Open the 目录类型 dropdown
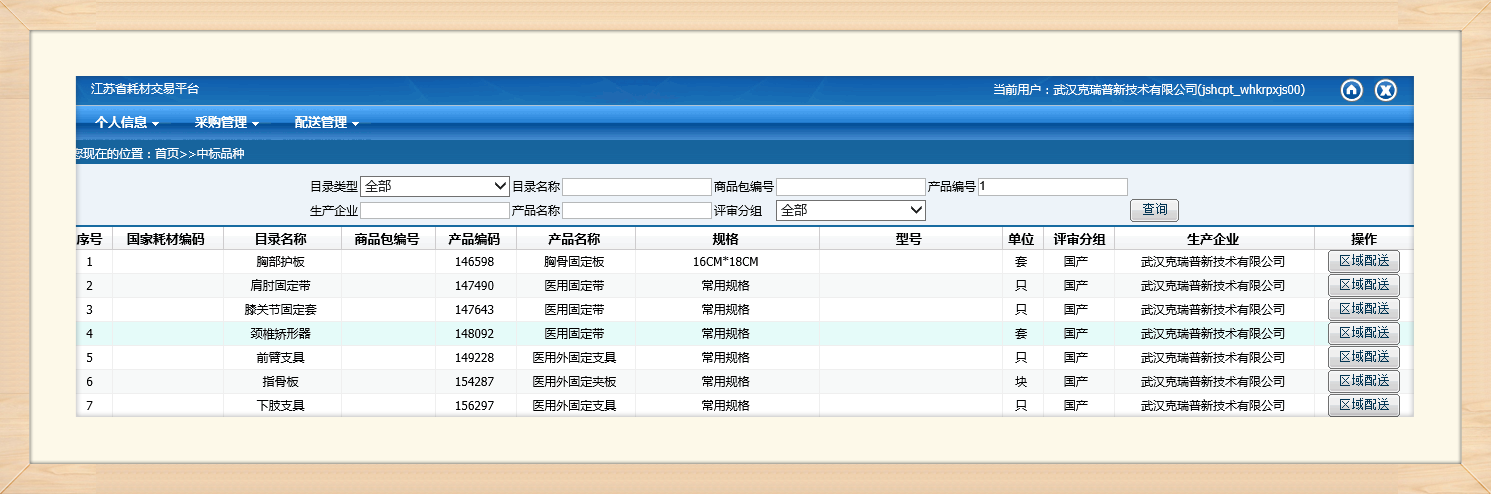Viewport: 1491px width, 494px height. pyautogui.click(x=435, y=187)
